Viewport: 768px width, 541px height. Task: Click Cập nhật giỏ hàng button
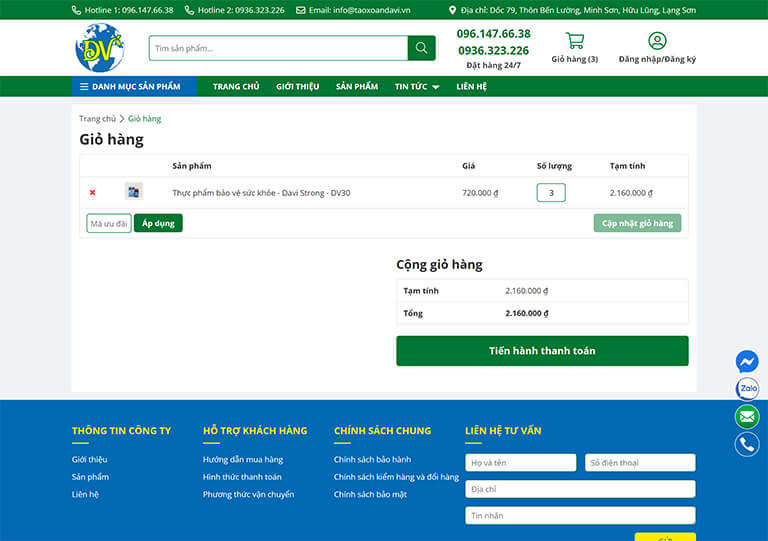point(637,223)
